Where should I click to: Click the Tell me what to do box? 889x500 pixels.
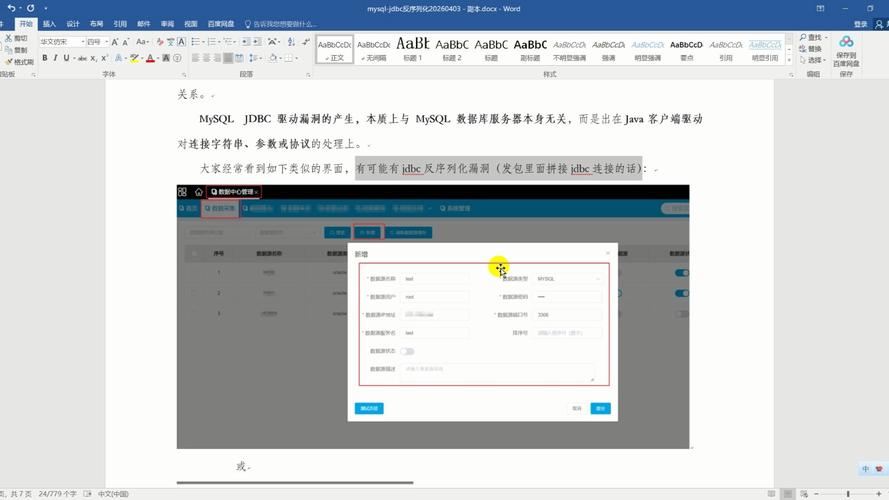tap(281, 24)
